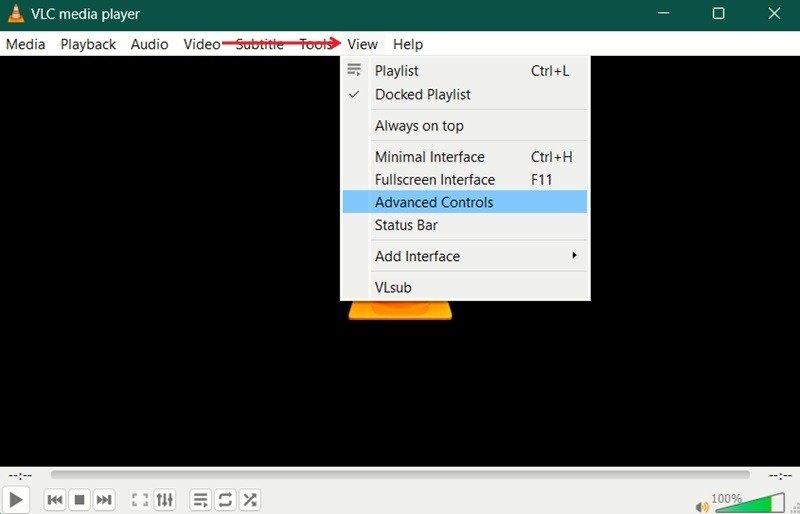This screenshot has width=800, height=514.
Task: Toggle playlist icon in bottom toolbar
Action: click(x=201, y=500)
